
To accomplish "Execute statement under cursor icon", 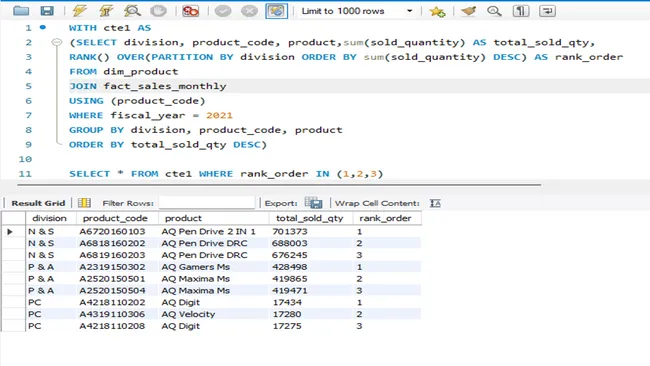I will (x=106, y=11).
